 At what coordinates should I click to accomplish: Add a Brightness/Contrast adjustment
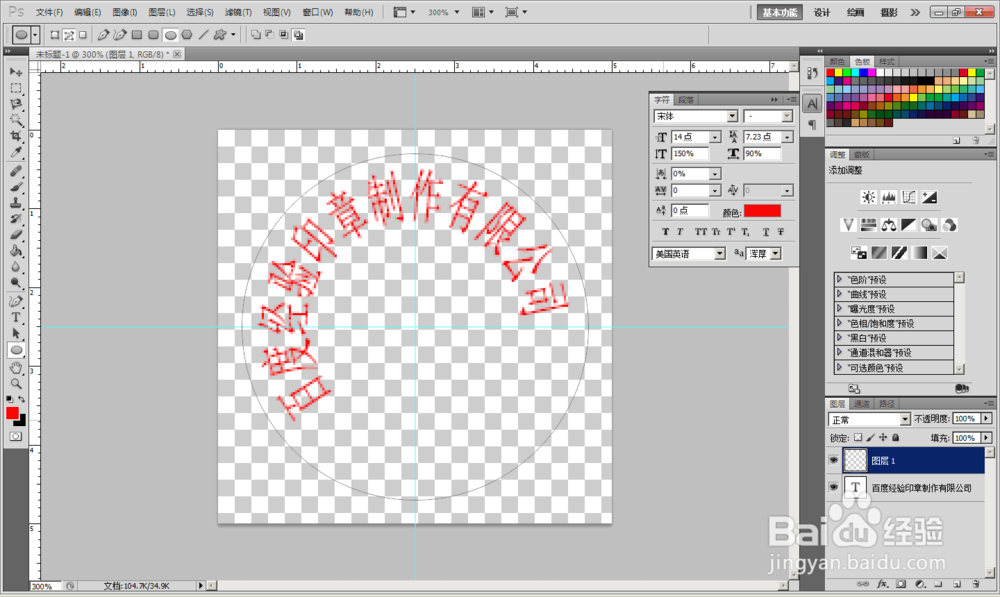[x=868, y=198]
